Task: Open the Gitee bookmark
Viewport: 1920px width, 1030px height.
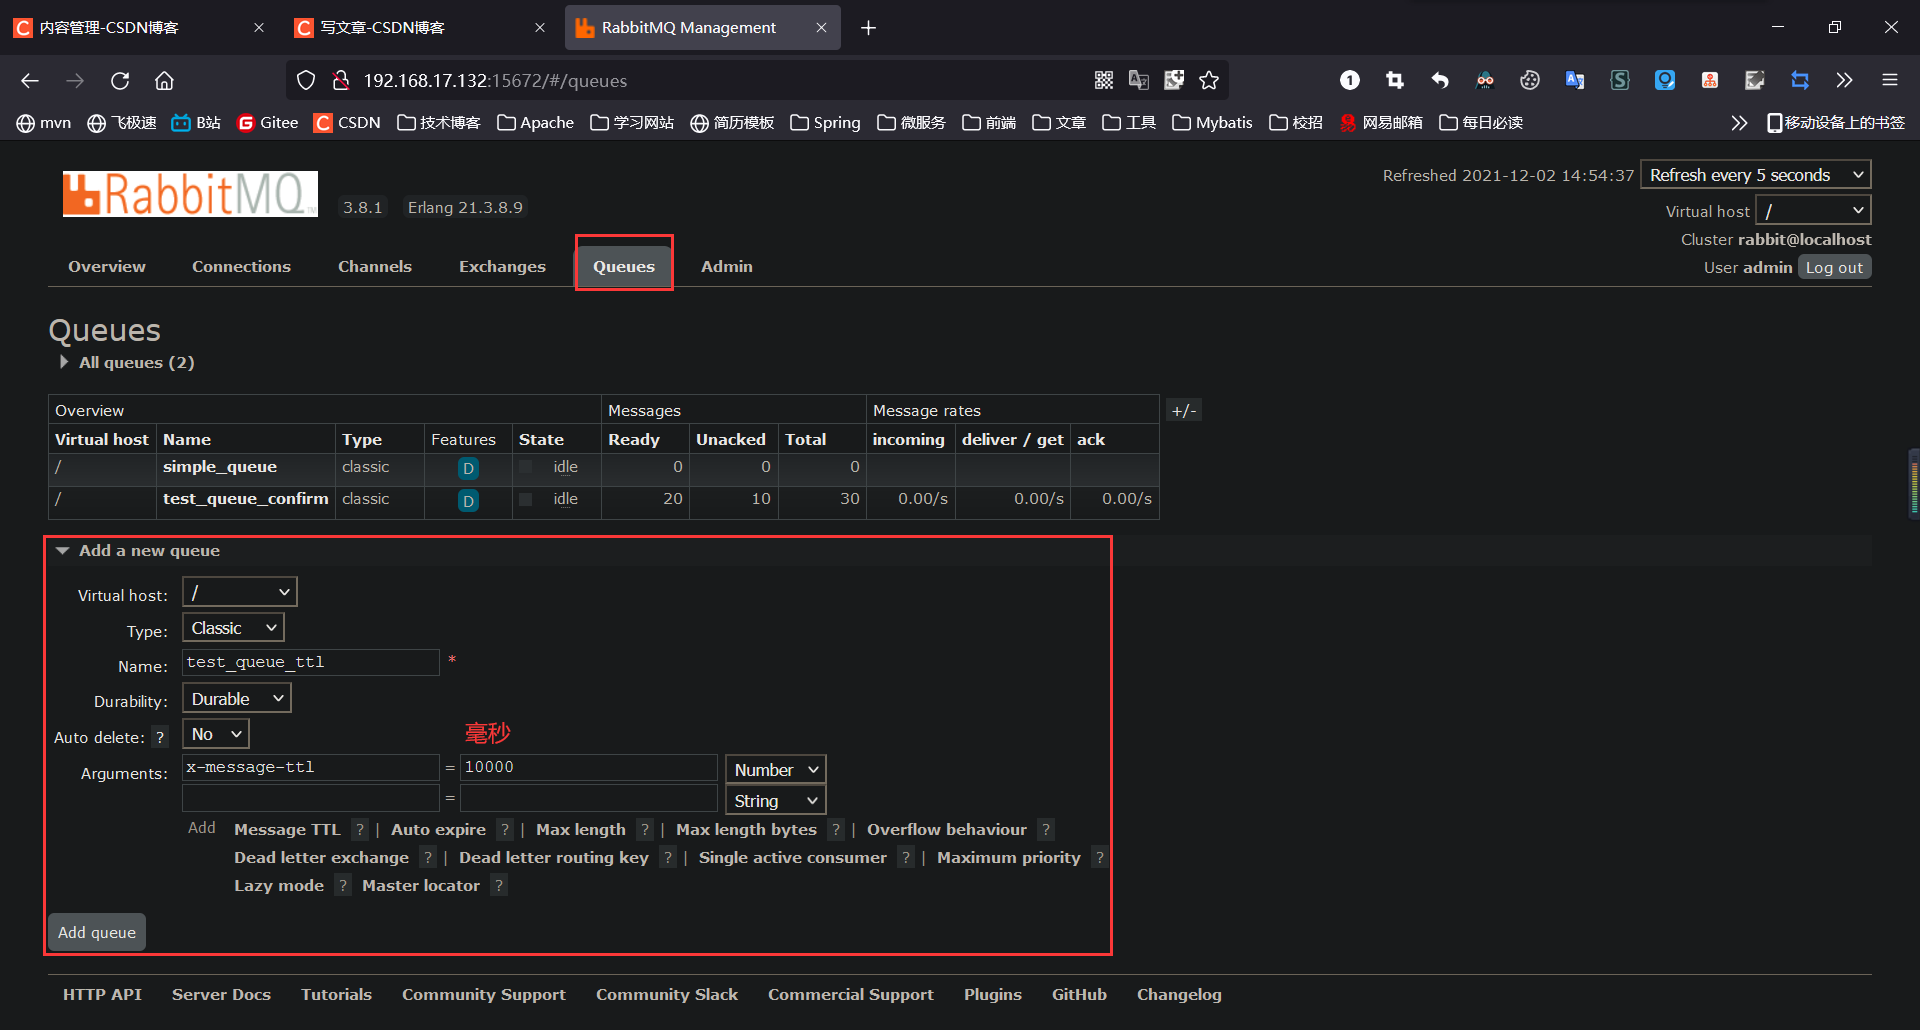Action: tap(267, 123)
